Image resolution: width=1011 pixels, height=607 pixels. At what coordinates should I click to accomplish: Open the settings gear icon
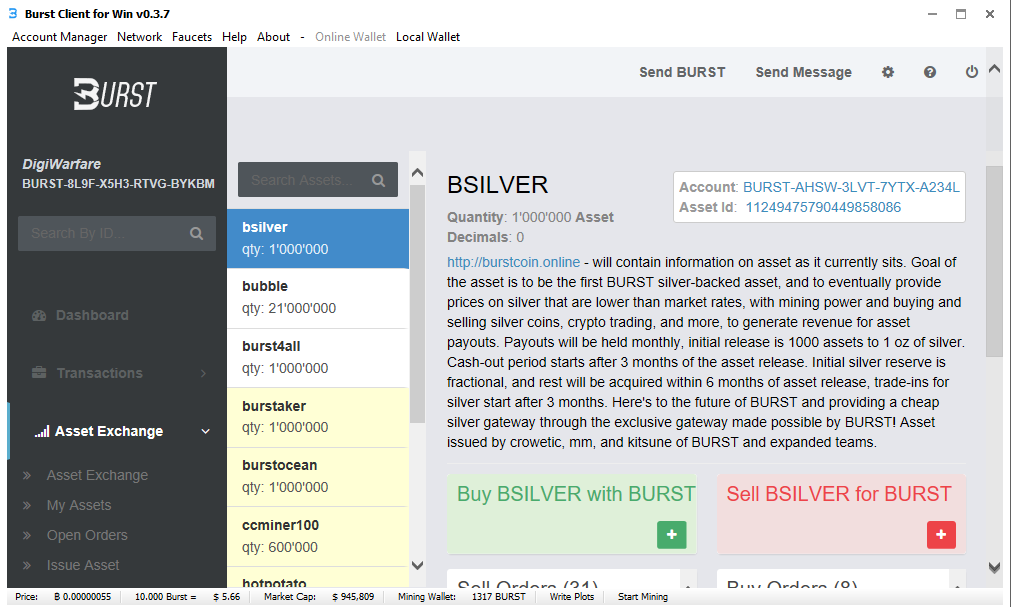click(888, 72)
